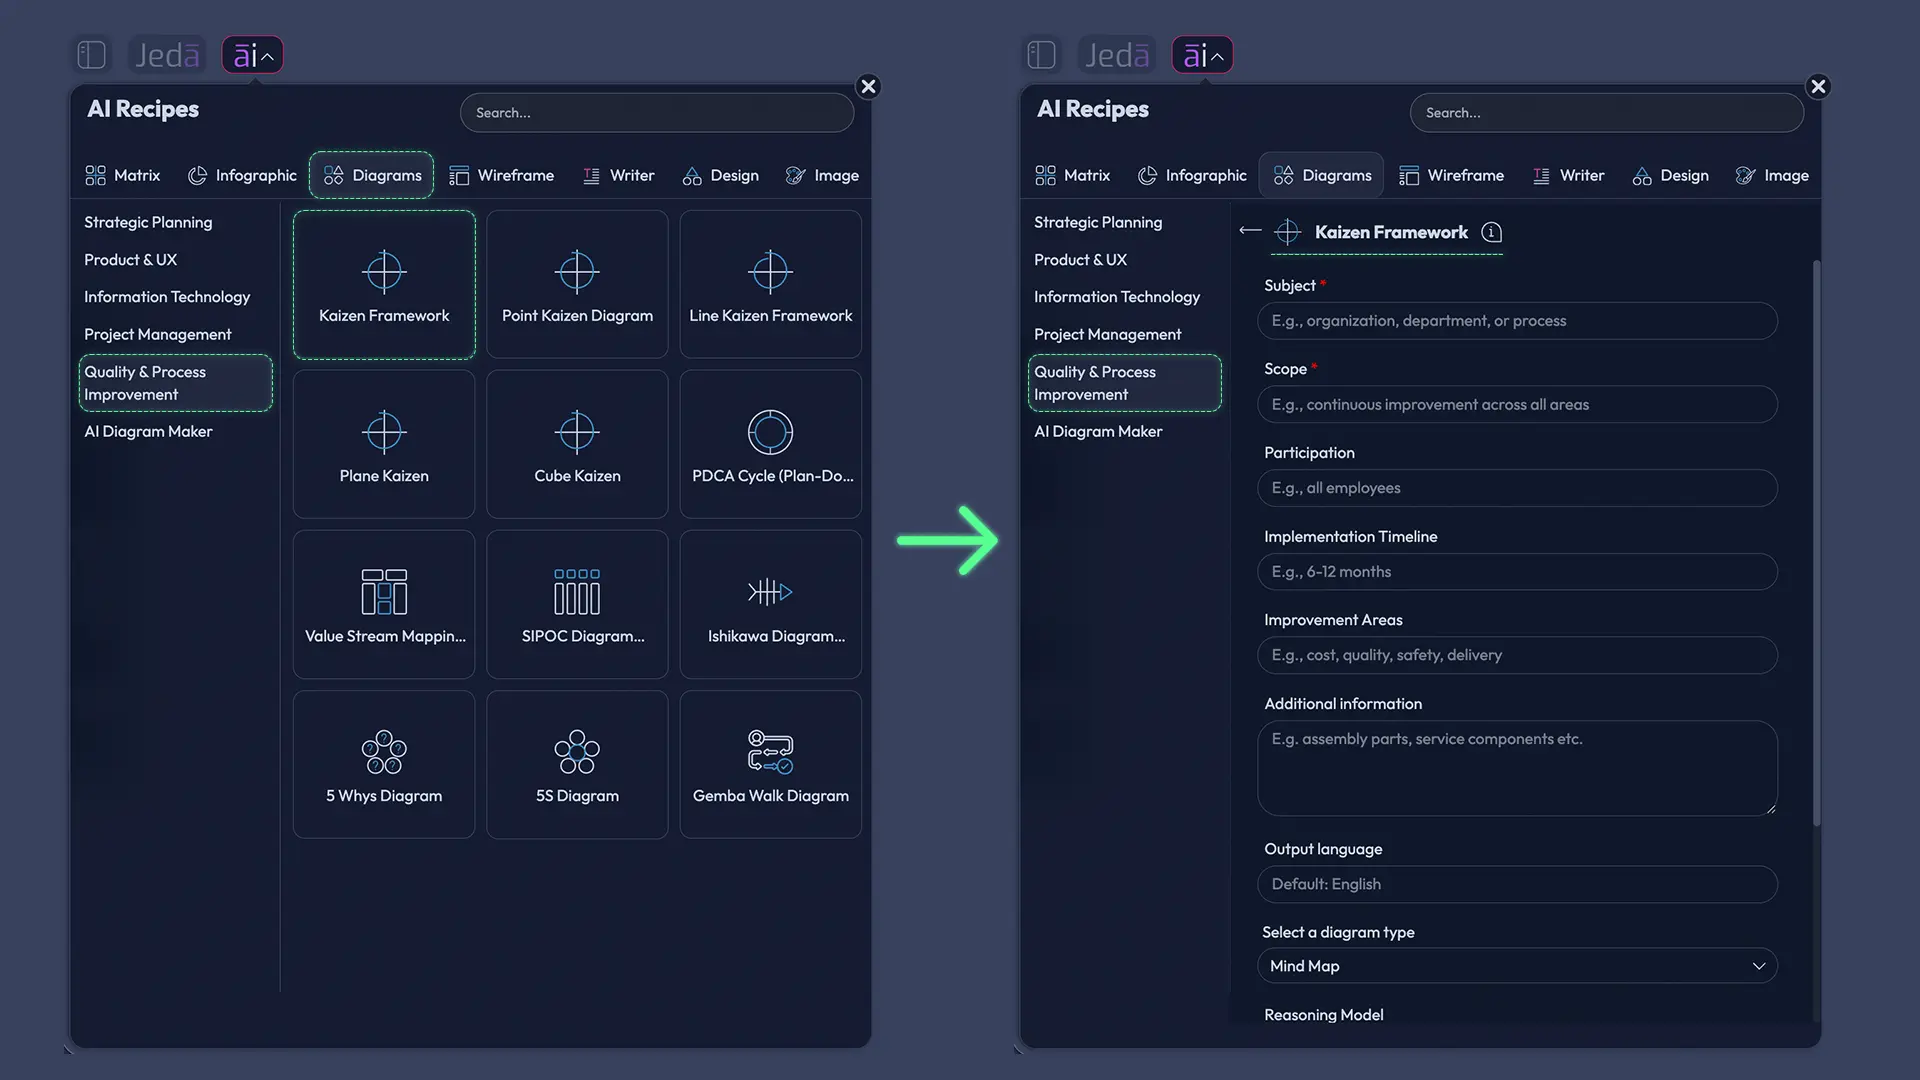Select Product & UX category in left panel
1920x1080 pixels.
tap(130, 260)
